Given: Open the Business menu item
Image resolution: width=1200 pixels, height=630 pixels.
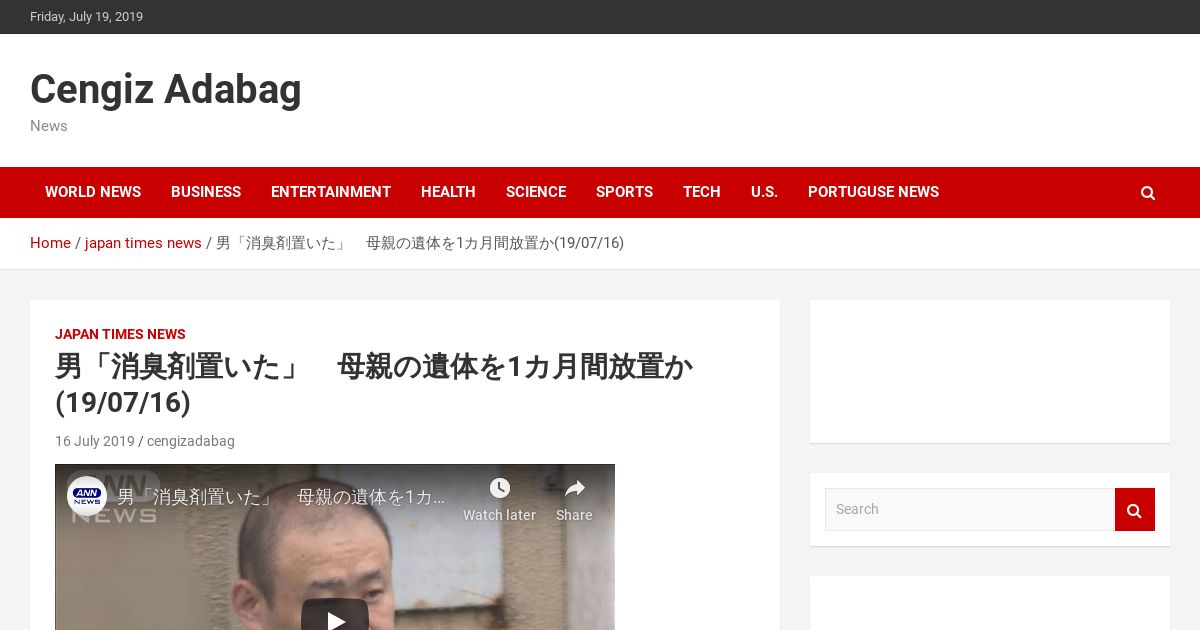Looking at the screenshot, I should click(x=206, y=192).
